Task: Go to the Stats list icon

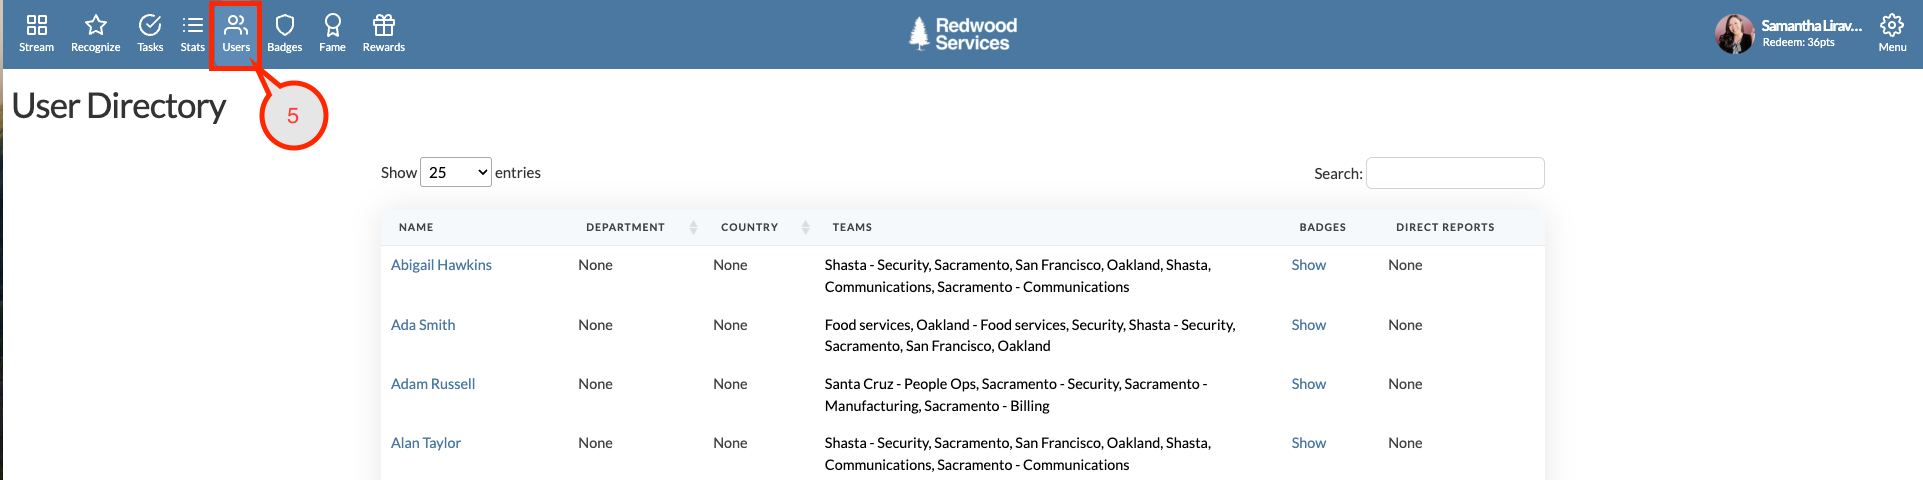Action: pos(193,26)
